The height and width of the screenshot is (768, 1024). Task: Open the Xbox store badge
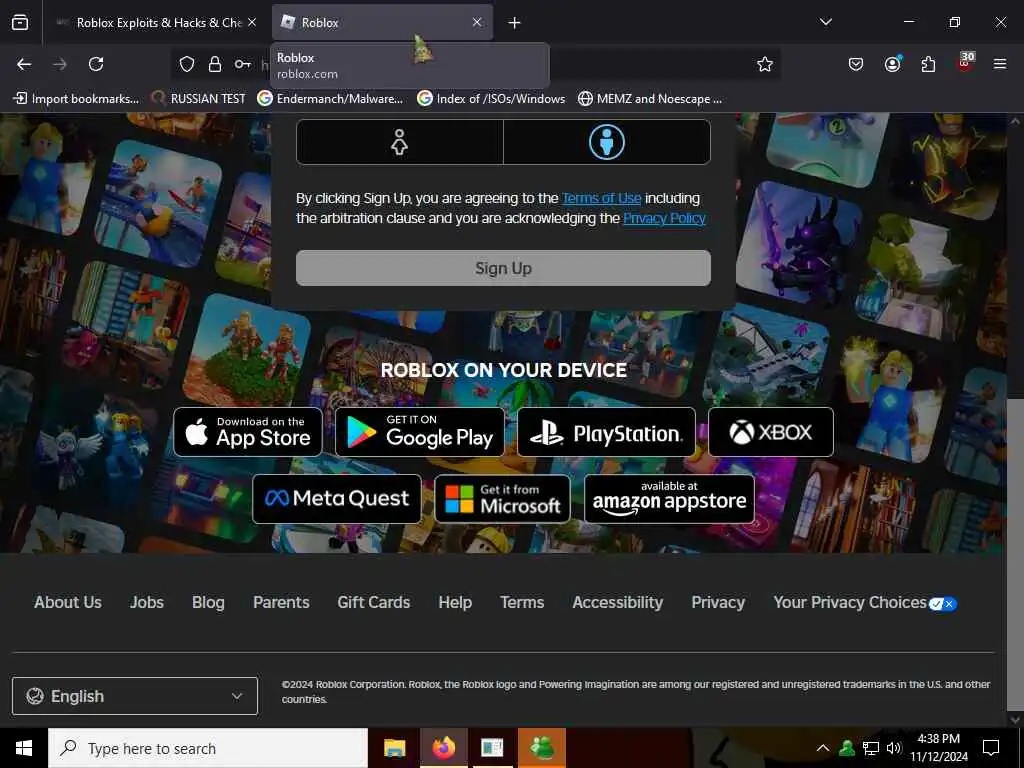point(771,432)
